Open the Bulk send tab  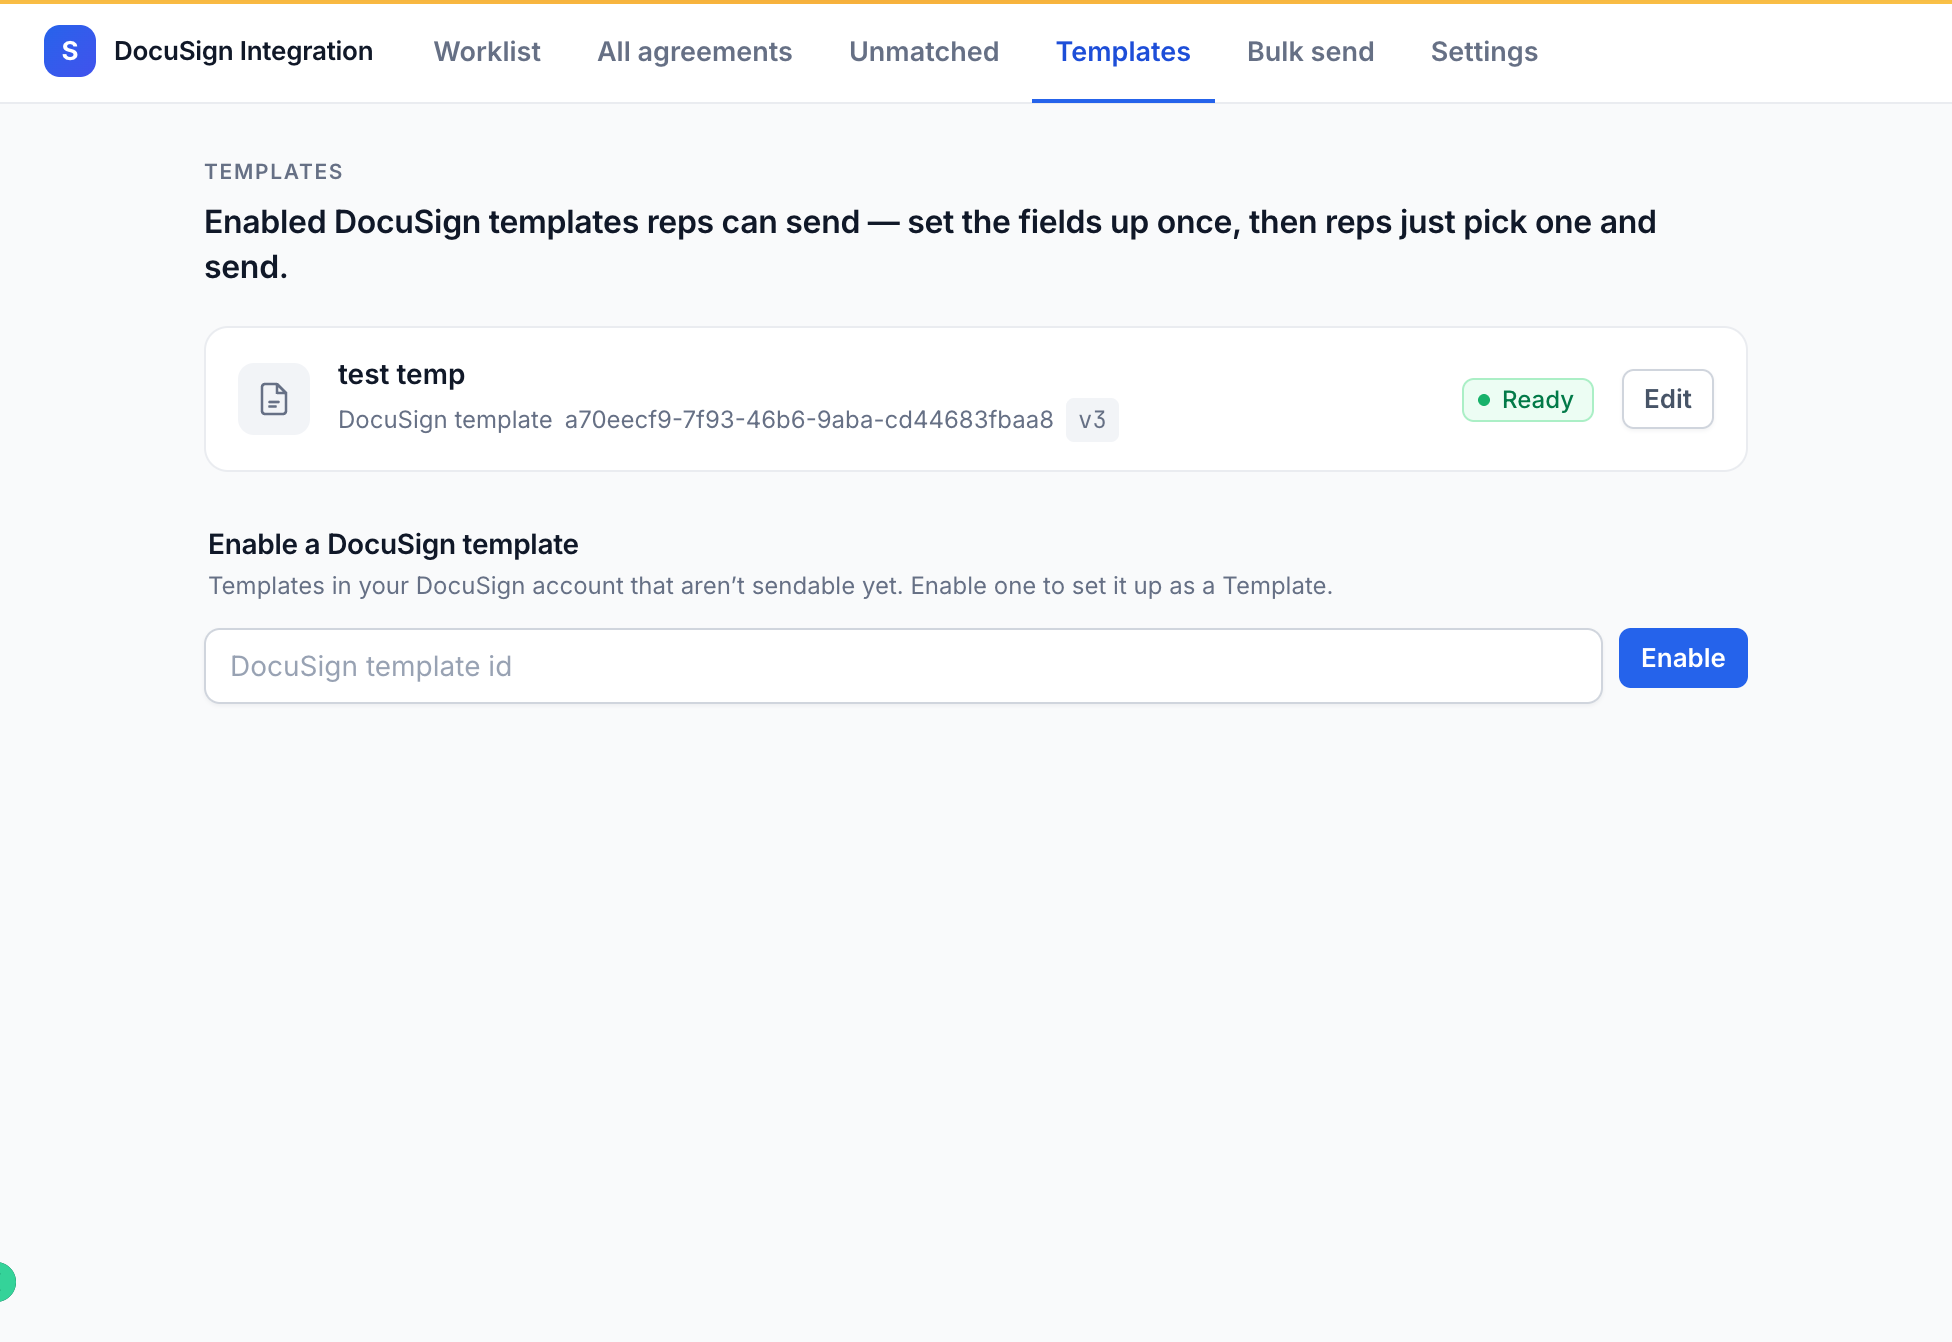click(x=1310, y=51)
